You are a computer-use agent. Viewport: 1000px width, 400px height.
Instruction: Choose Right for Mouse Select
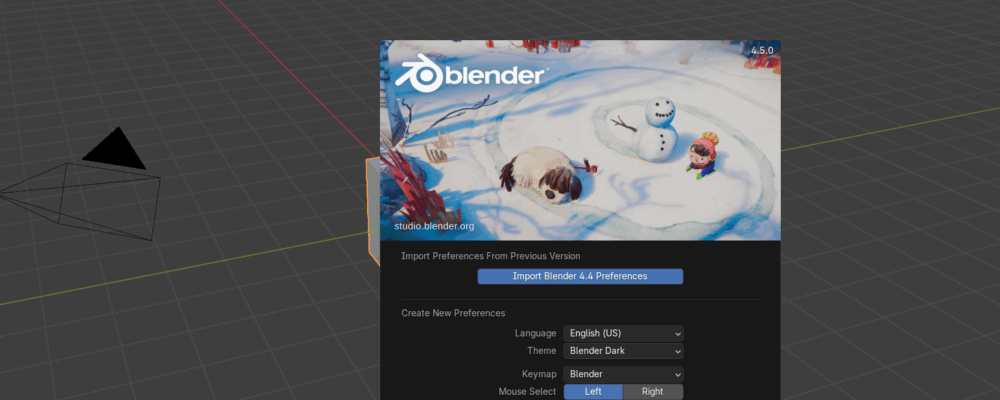(653, 392)
